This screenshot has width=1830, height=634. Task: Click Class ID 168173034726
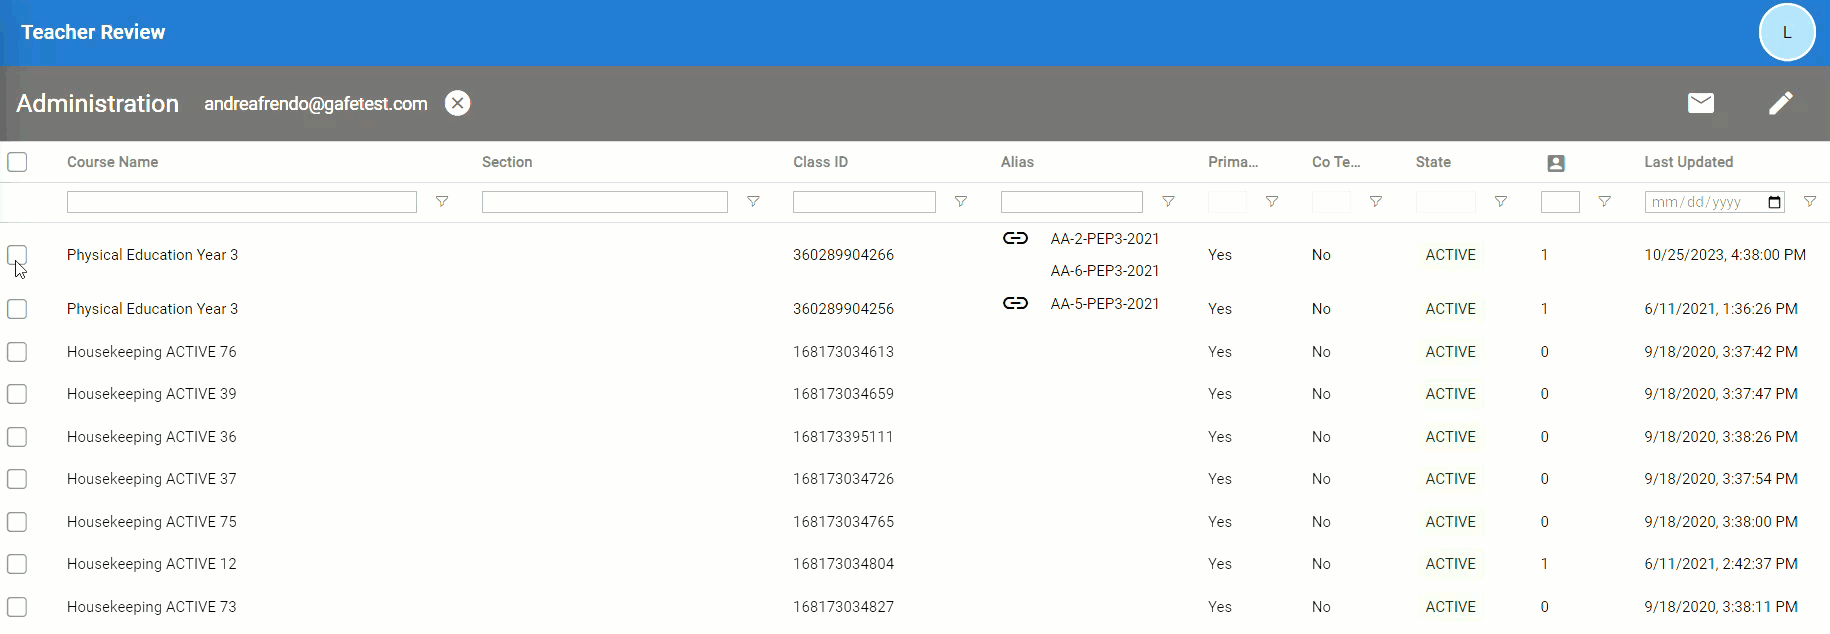coord(843,479)
